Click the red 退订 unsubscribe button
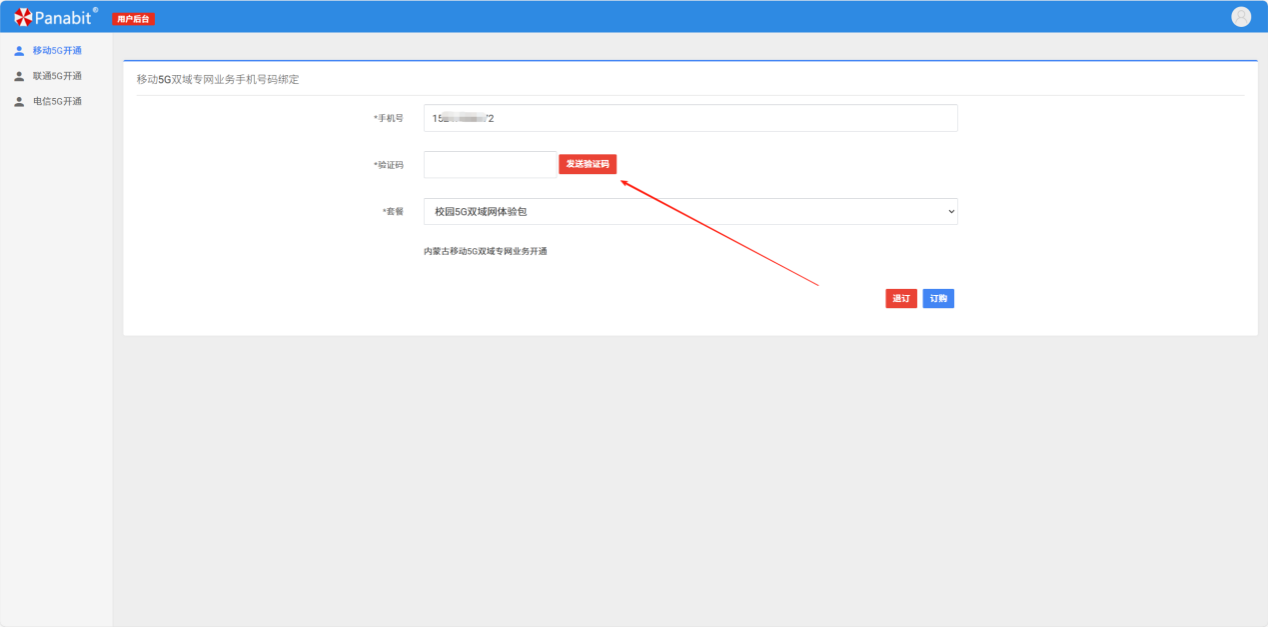Screen dimensions: 1268x627 point(901,299)
